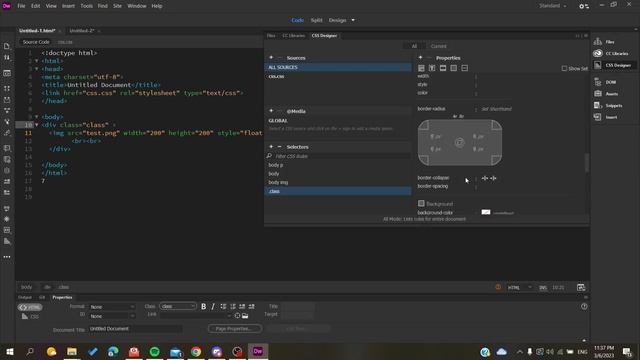Open the Design view dropdown arrow
The width and height of the screenshot is (640, 360).
(x=353, y=20)
